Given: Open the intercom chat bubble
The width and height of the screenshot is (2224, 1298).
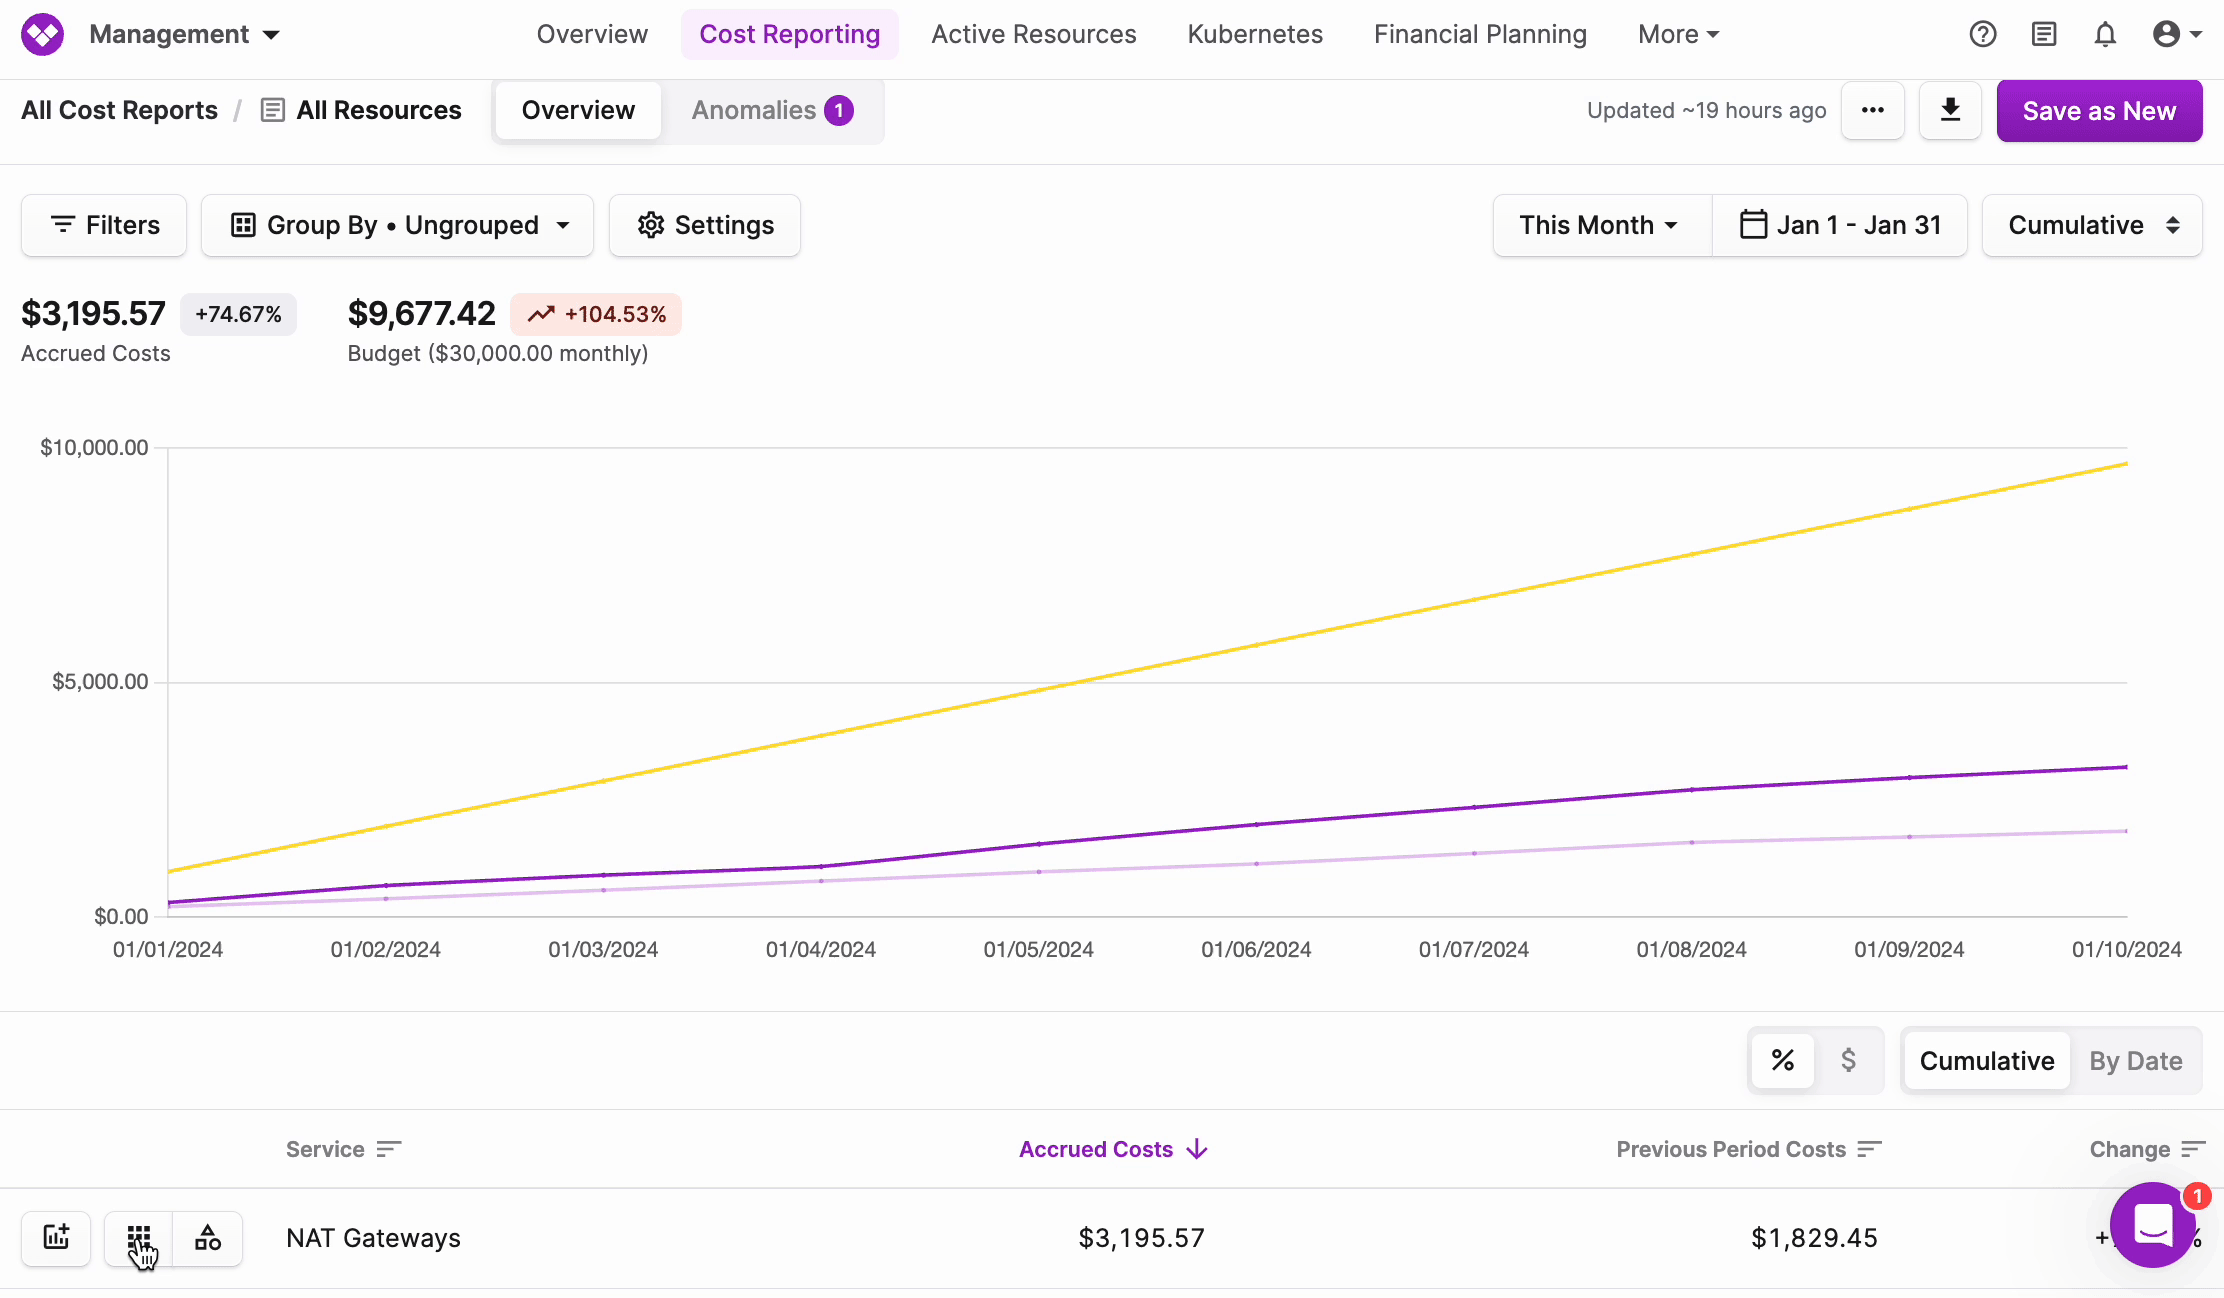Looking at the screenshot, I should coord(2152,1224).
